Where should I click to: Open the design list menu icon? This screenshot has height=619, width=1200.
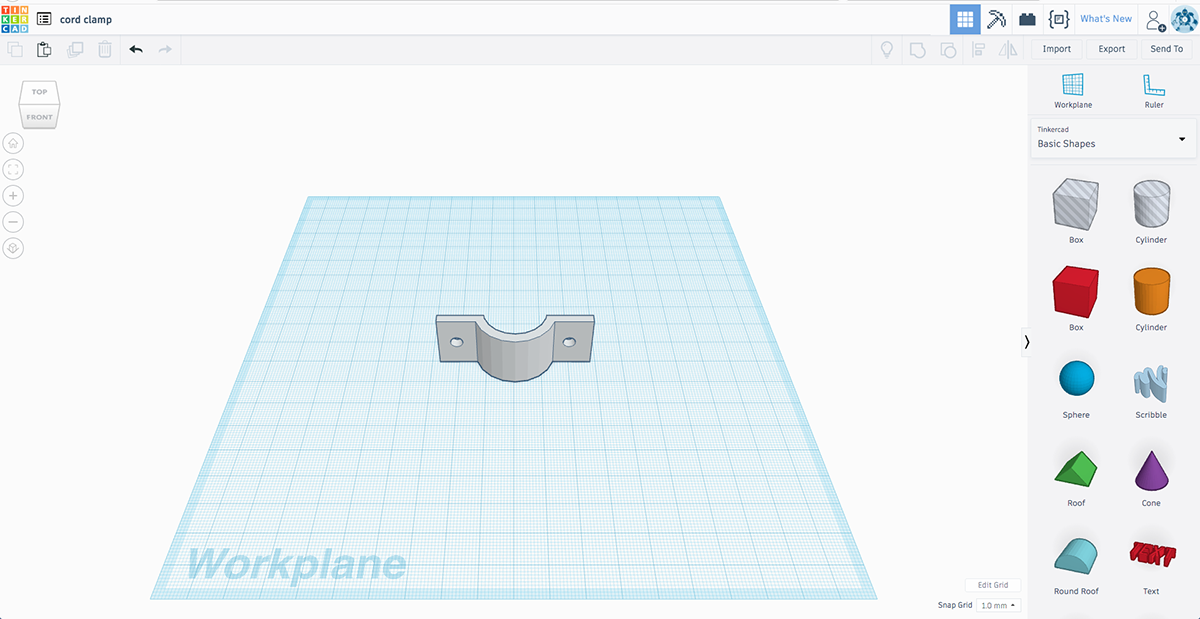click(44, 19)
